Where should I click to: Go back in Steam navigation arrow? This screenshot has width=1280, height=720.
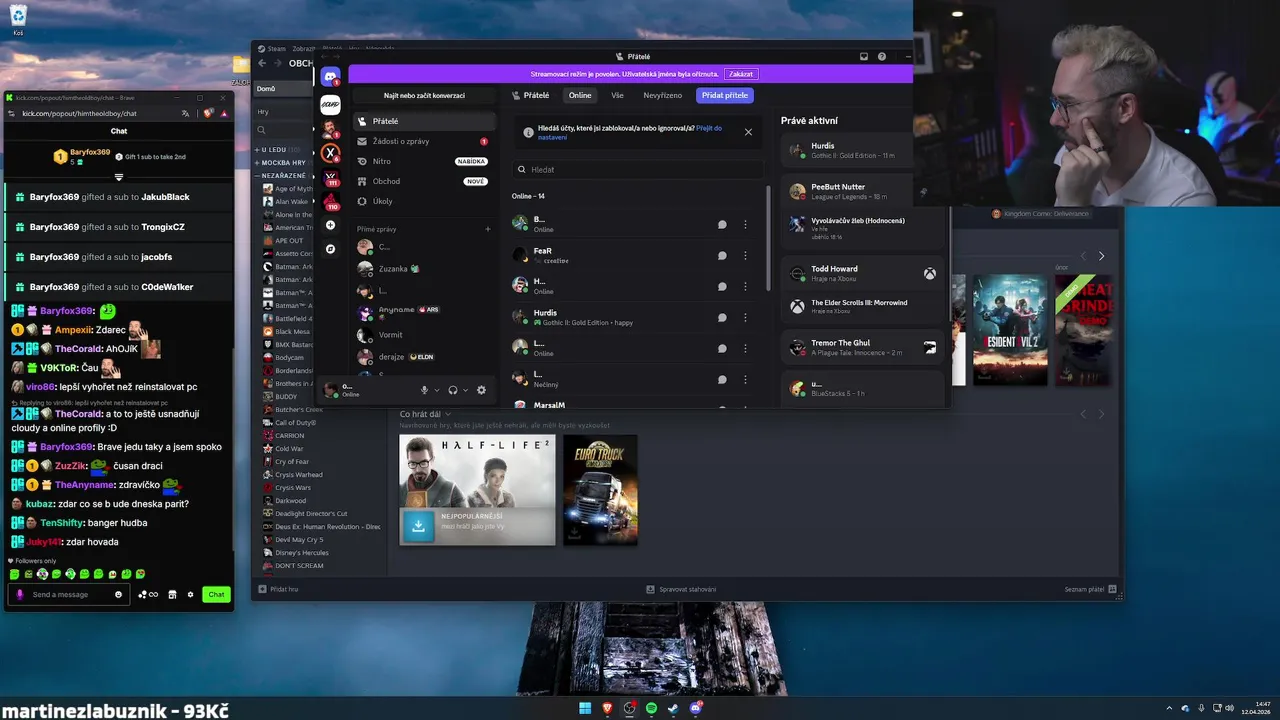(263, 63)
